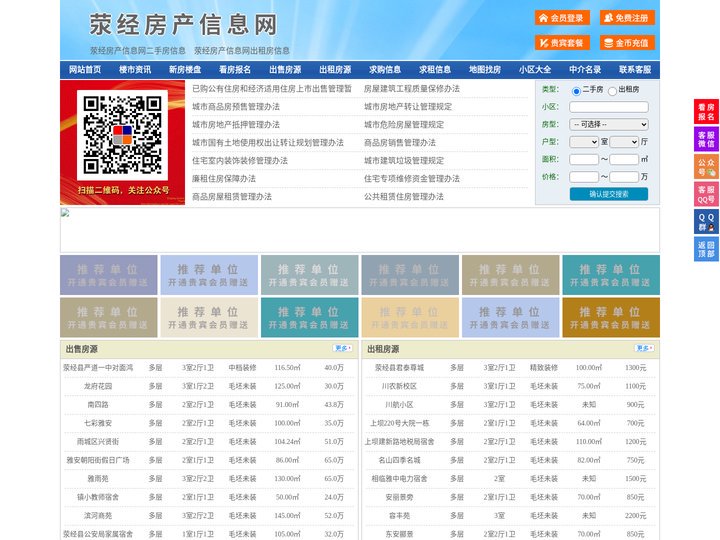Open rental listing 名山四季名城

coord(399,460)
